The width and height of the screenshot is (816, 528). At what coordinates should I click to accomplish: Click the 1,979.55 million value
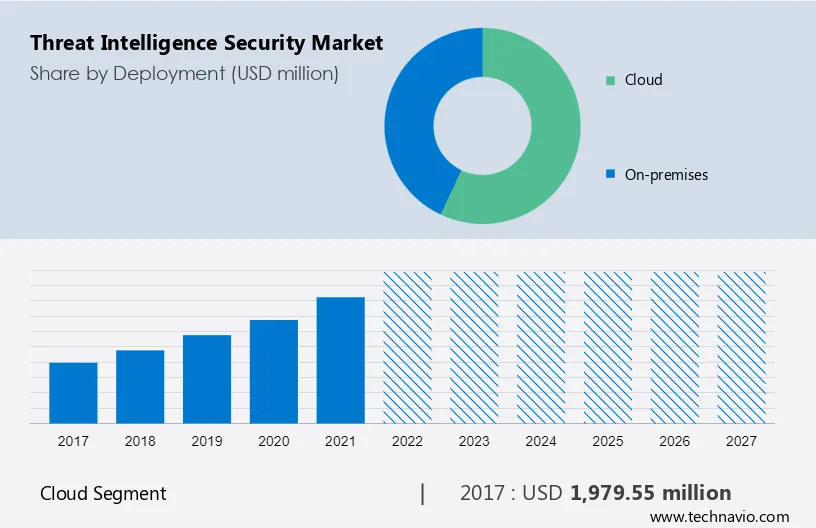coord(651,493)
